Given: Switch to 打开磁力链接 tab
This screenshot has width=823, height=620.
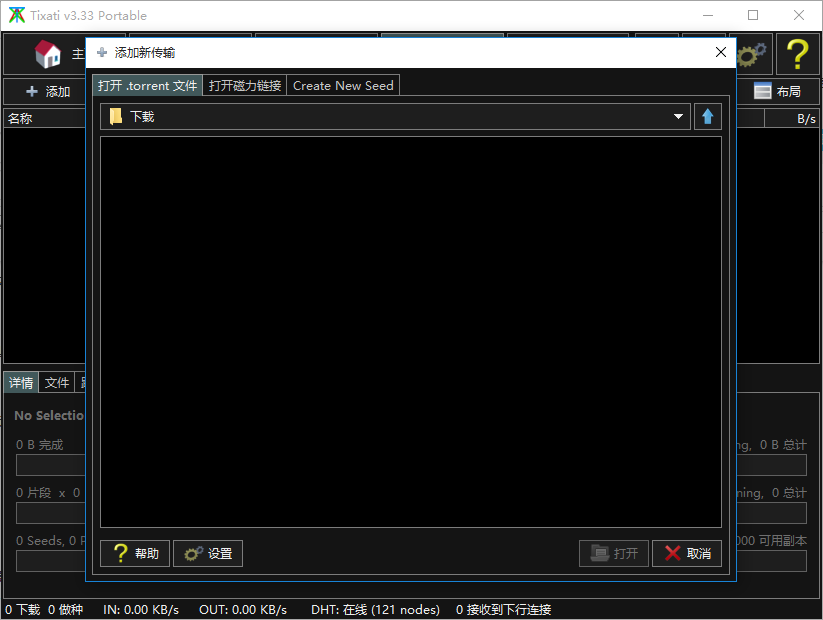Looking at the screenshot, I should point(245,86).
